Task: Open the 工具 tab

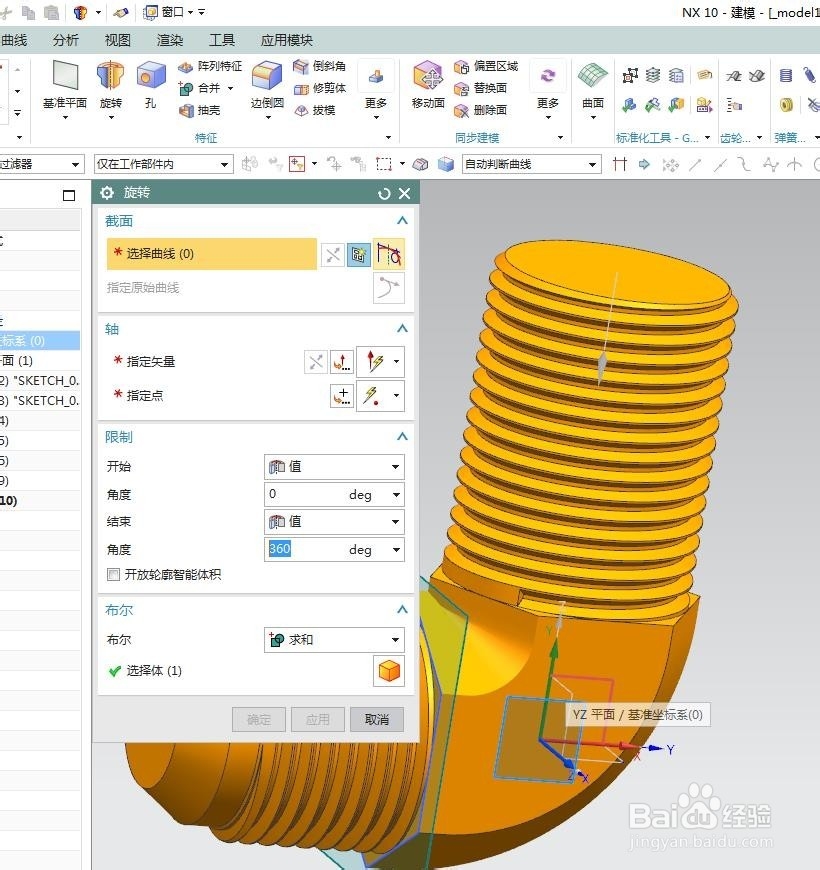Action: tap(222, 40)
